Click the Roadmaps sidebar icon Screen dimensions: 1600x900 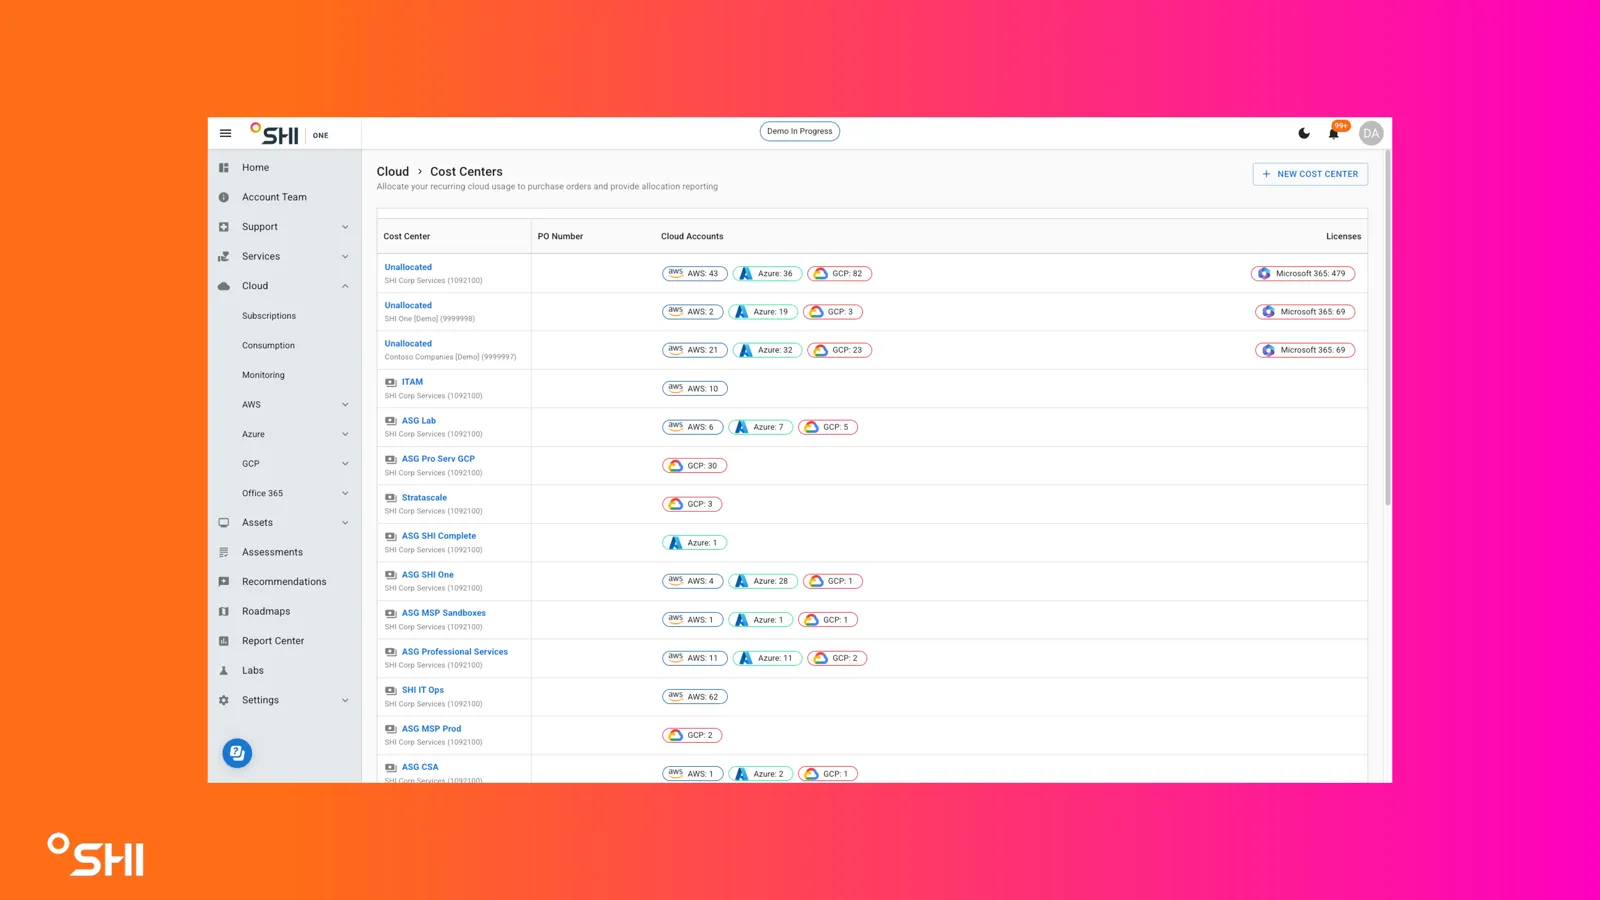pyautogui.click(x=224, y=611)
